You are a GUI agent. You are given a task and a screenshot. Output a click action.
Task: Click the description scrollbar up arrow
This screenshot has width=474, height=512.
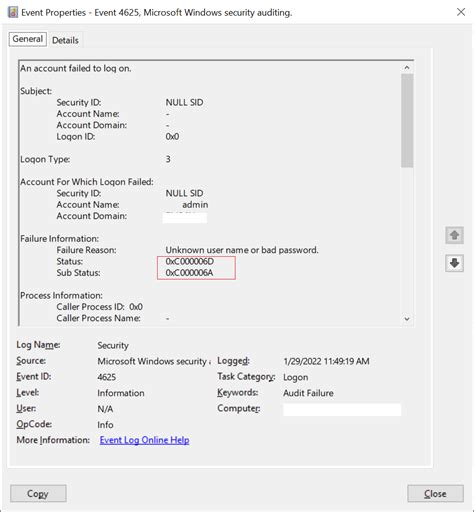point(407,68)
